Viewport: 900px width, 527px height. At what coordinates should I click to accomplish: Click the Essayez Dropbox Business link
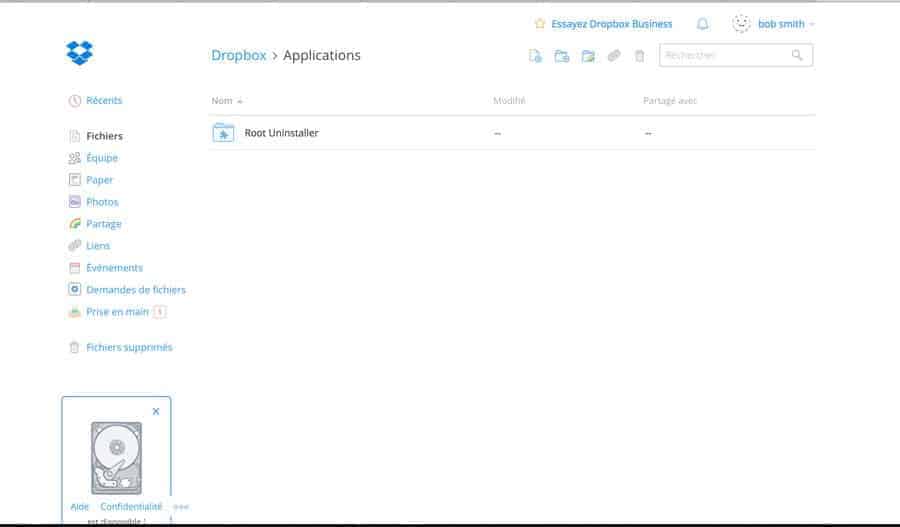(611, 24)
